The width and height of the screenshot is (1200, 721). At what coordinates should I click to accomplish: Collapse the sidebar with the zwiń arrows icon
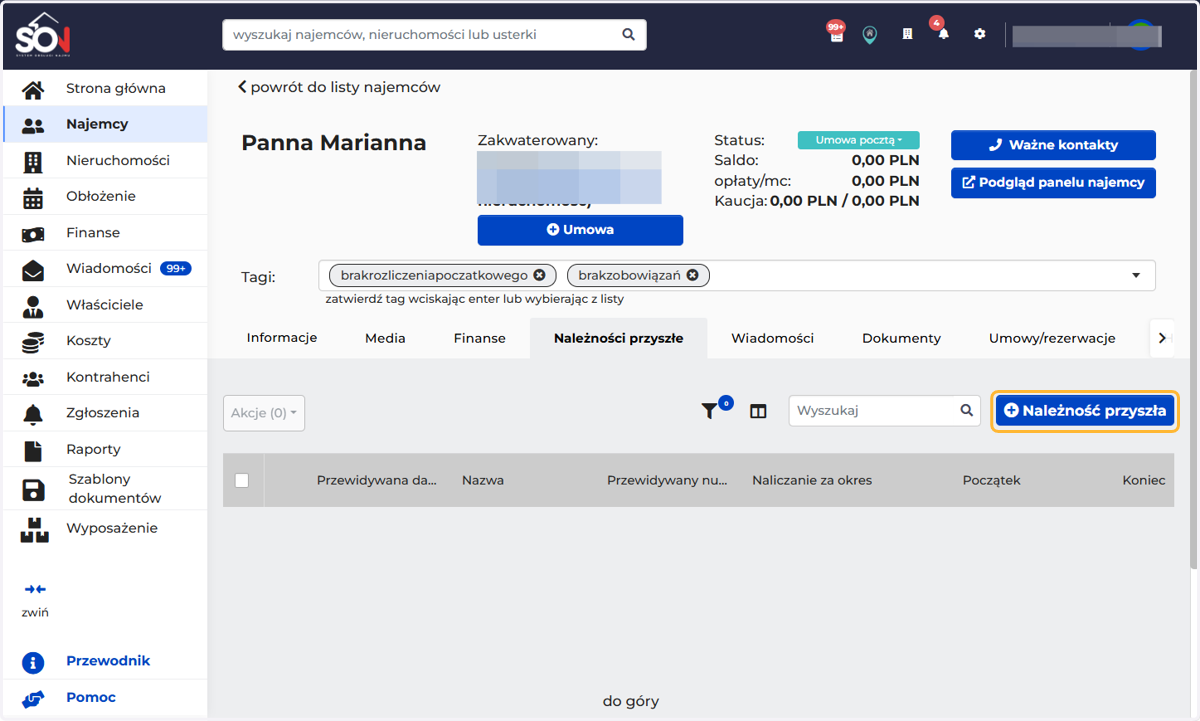pyautogui.click(x=35, y=589)
